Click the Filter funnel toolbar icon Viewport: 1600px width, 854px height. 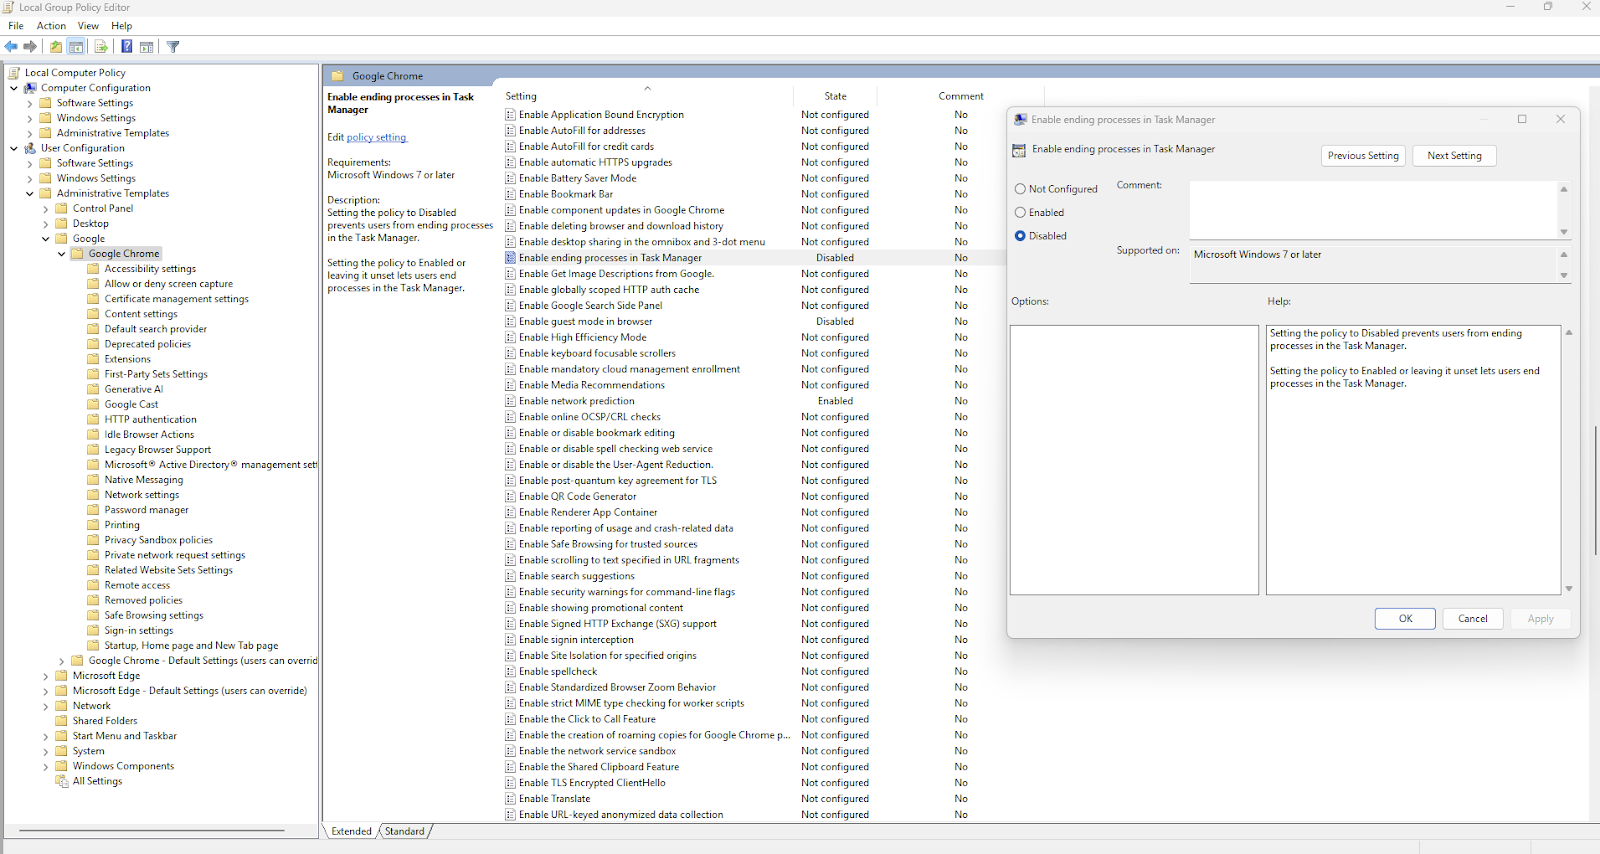[x=173, y=47]
